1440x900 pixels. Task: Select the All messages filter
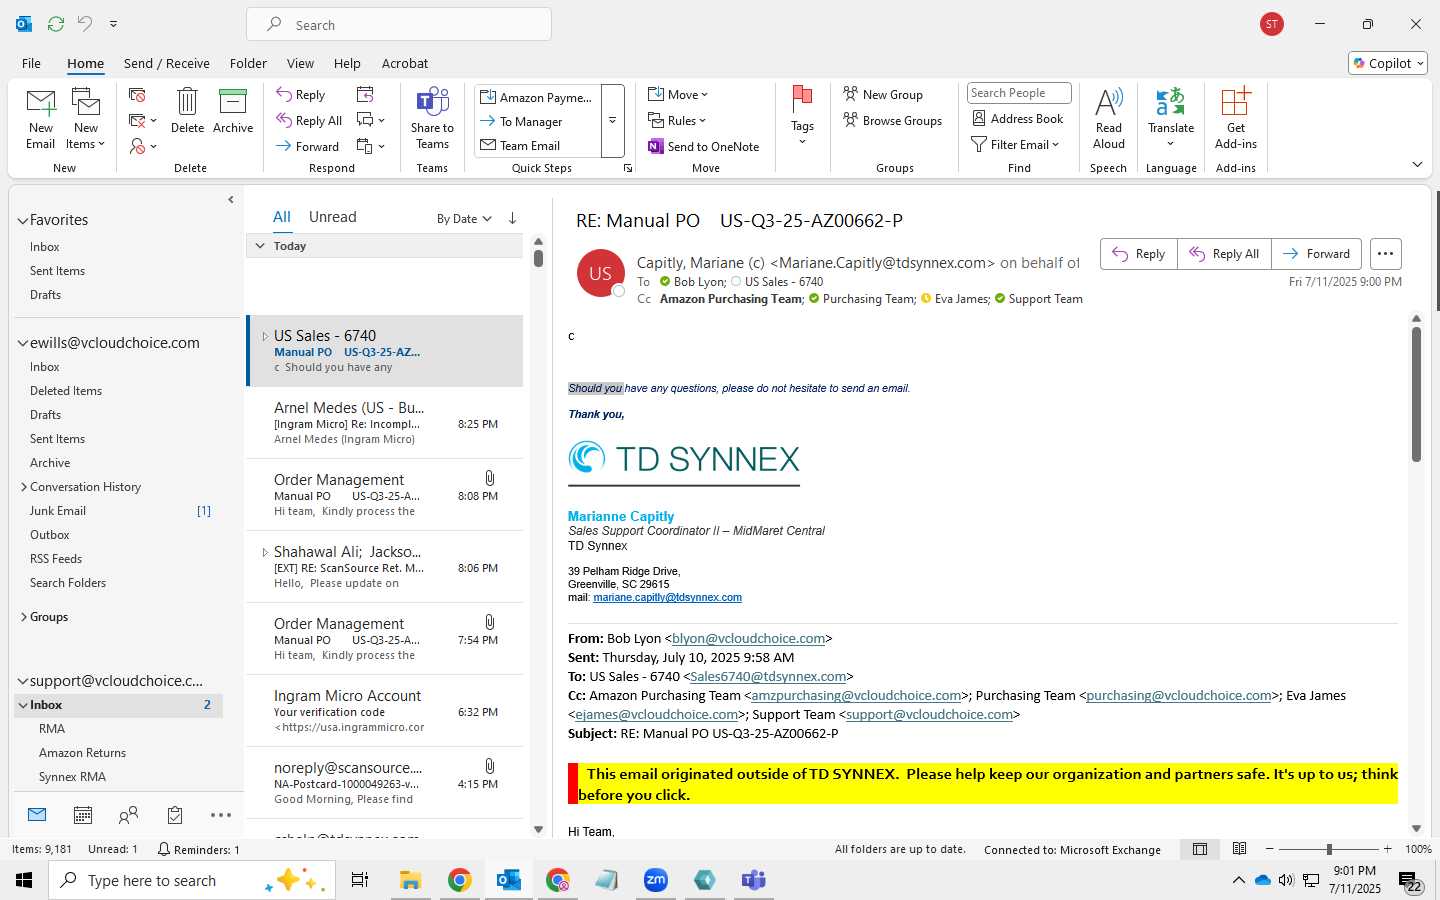click(282, 217)
